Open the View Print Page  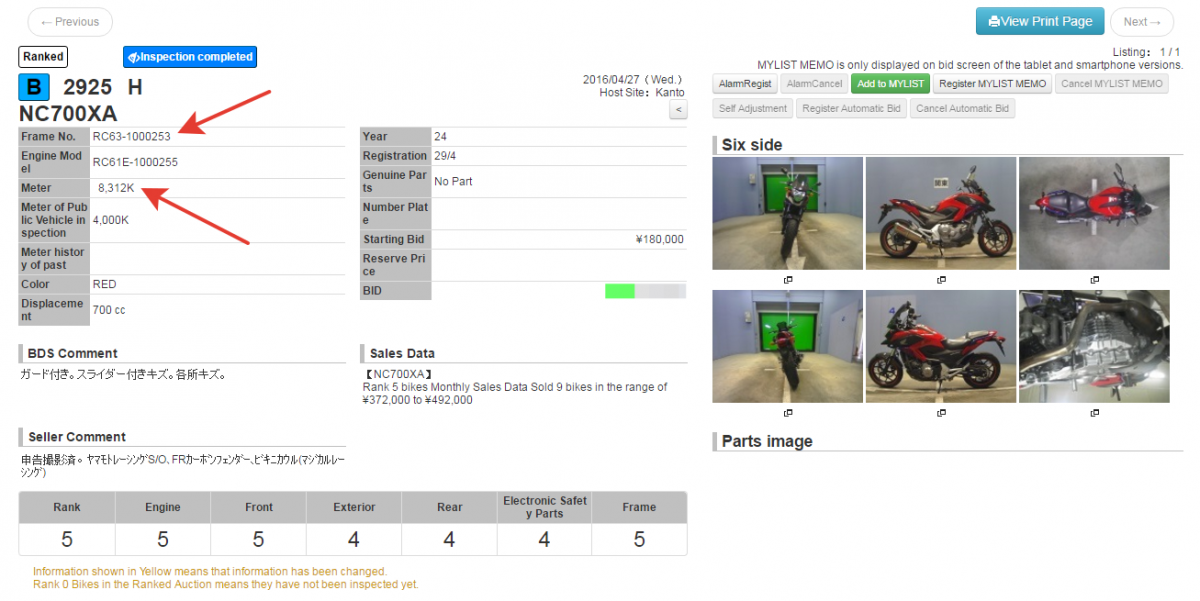1040,21
